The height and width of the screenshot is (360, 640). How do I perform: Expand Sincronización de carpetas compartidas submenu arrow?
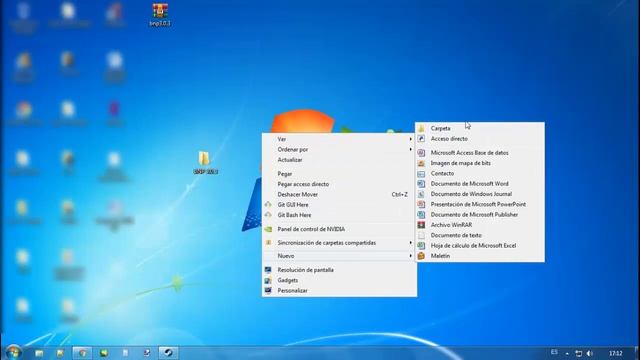[411, 243]
